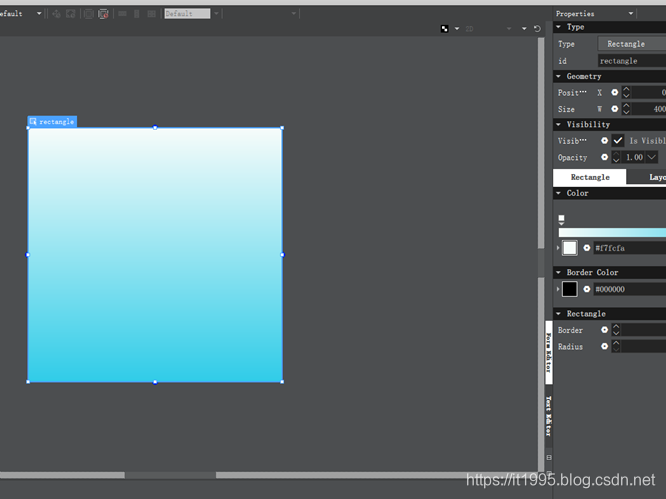Open binding menu for Border width
The image size is (666, 499).
pos(604,330)
